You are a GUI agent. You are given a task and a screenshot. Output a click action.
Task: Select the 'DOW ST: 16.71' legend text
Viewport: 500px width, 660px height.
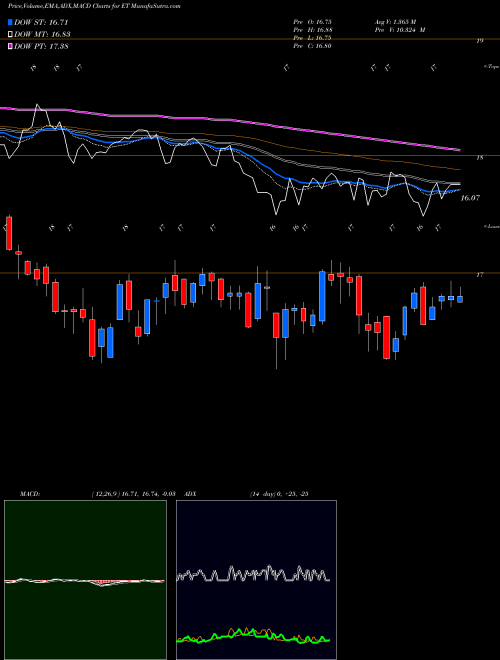tap(41, 22)
